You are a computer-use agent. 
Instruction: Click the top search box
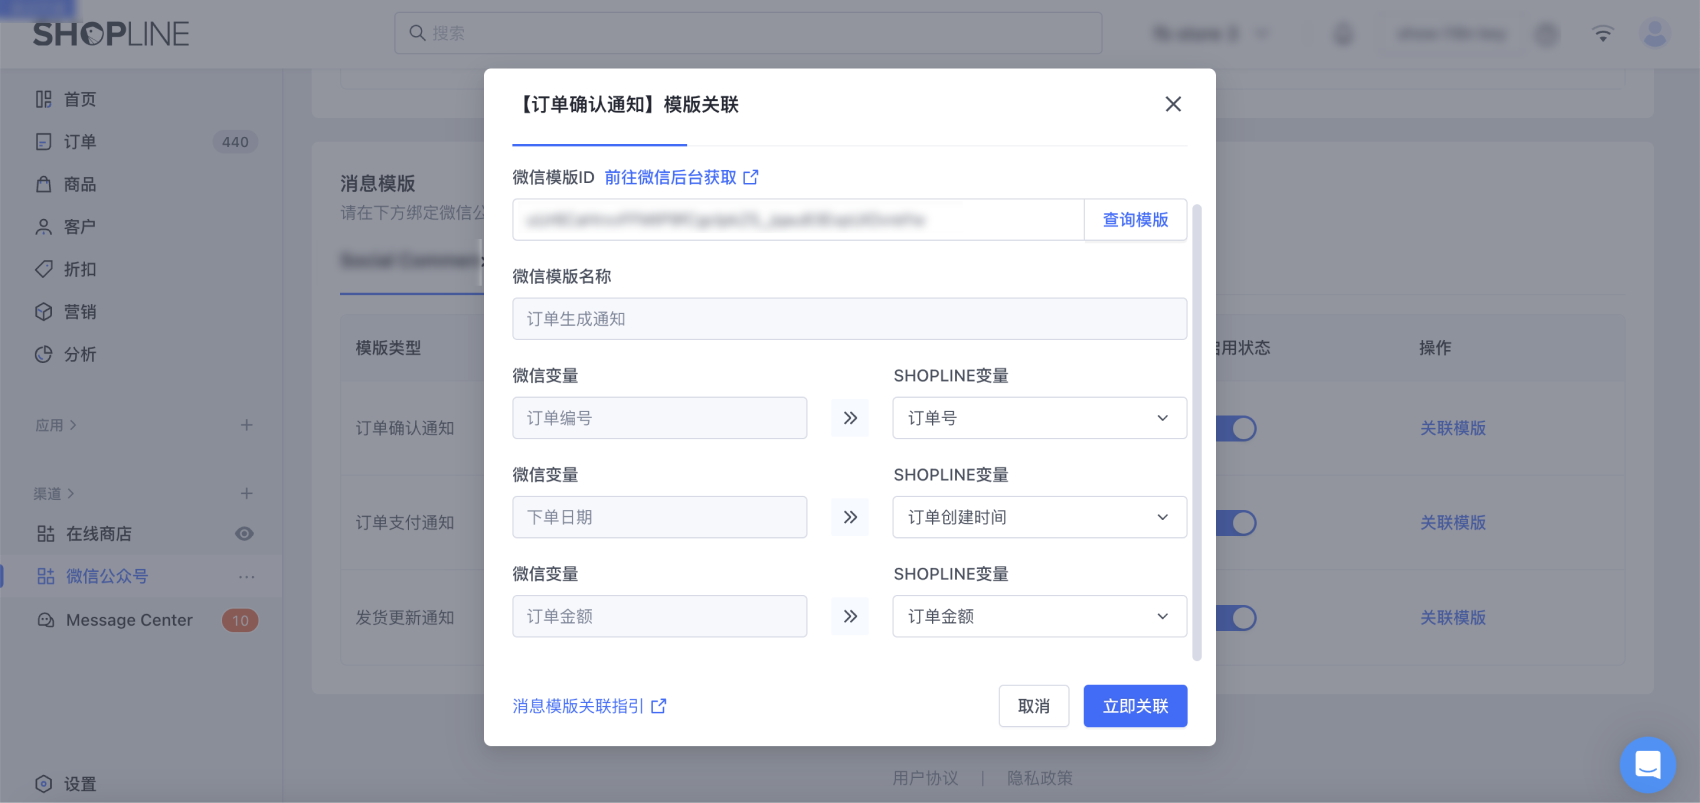pos(748,33)
